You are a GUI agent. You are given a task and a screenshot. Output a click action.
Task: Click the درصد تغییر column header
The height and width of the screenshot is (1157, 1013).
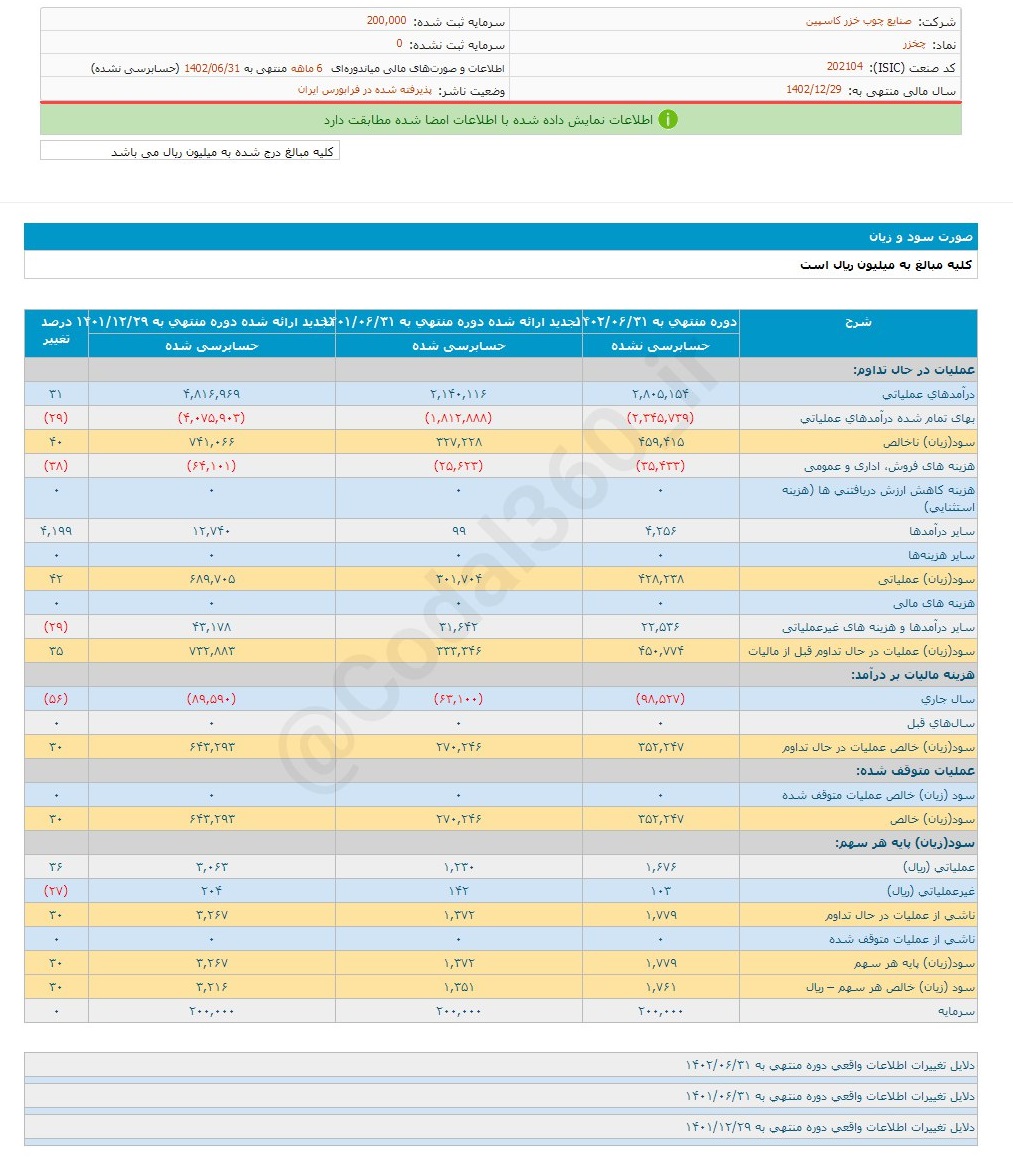pyautogui.click(x=56, y=332)
